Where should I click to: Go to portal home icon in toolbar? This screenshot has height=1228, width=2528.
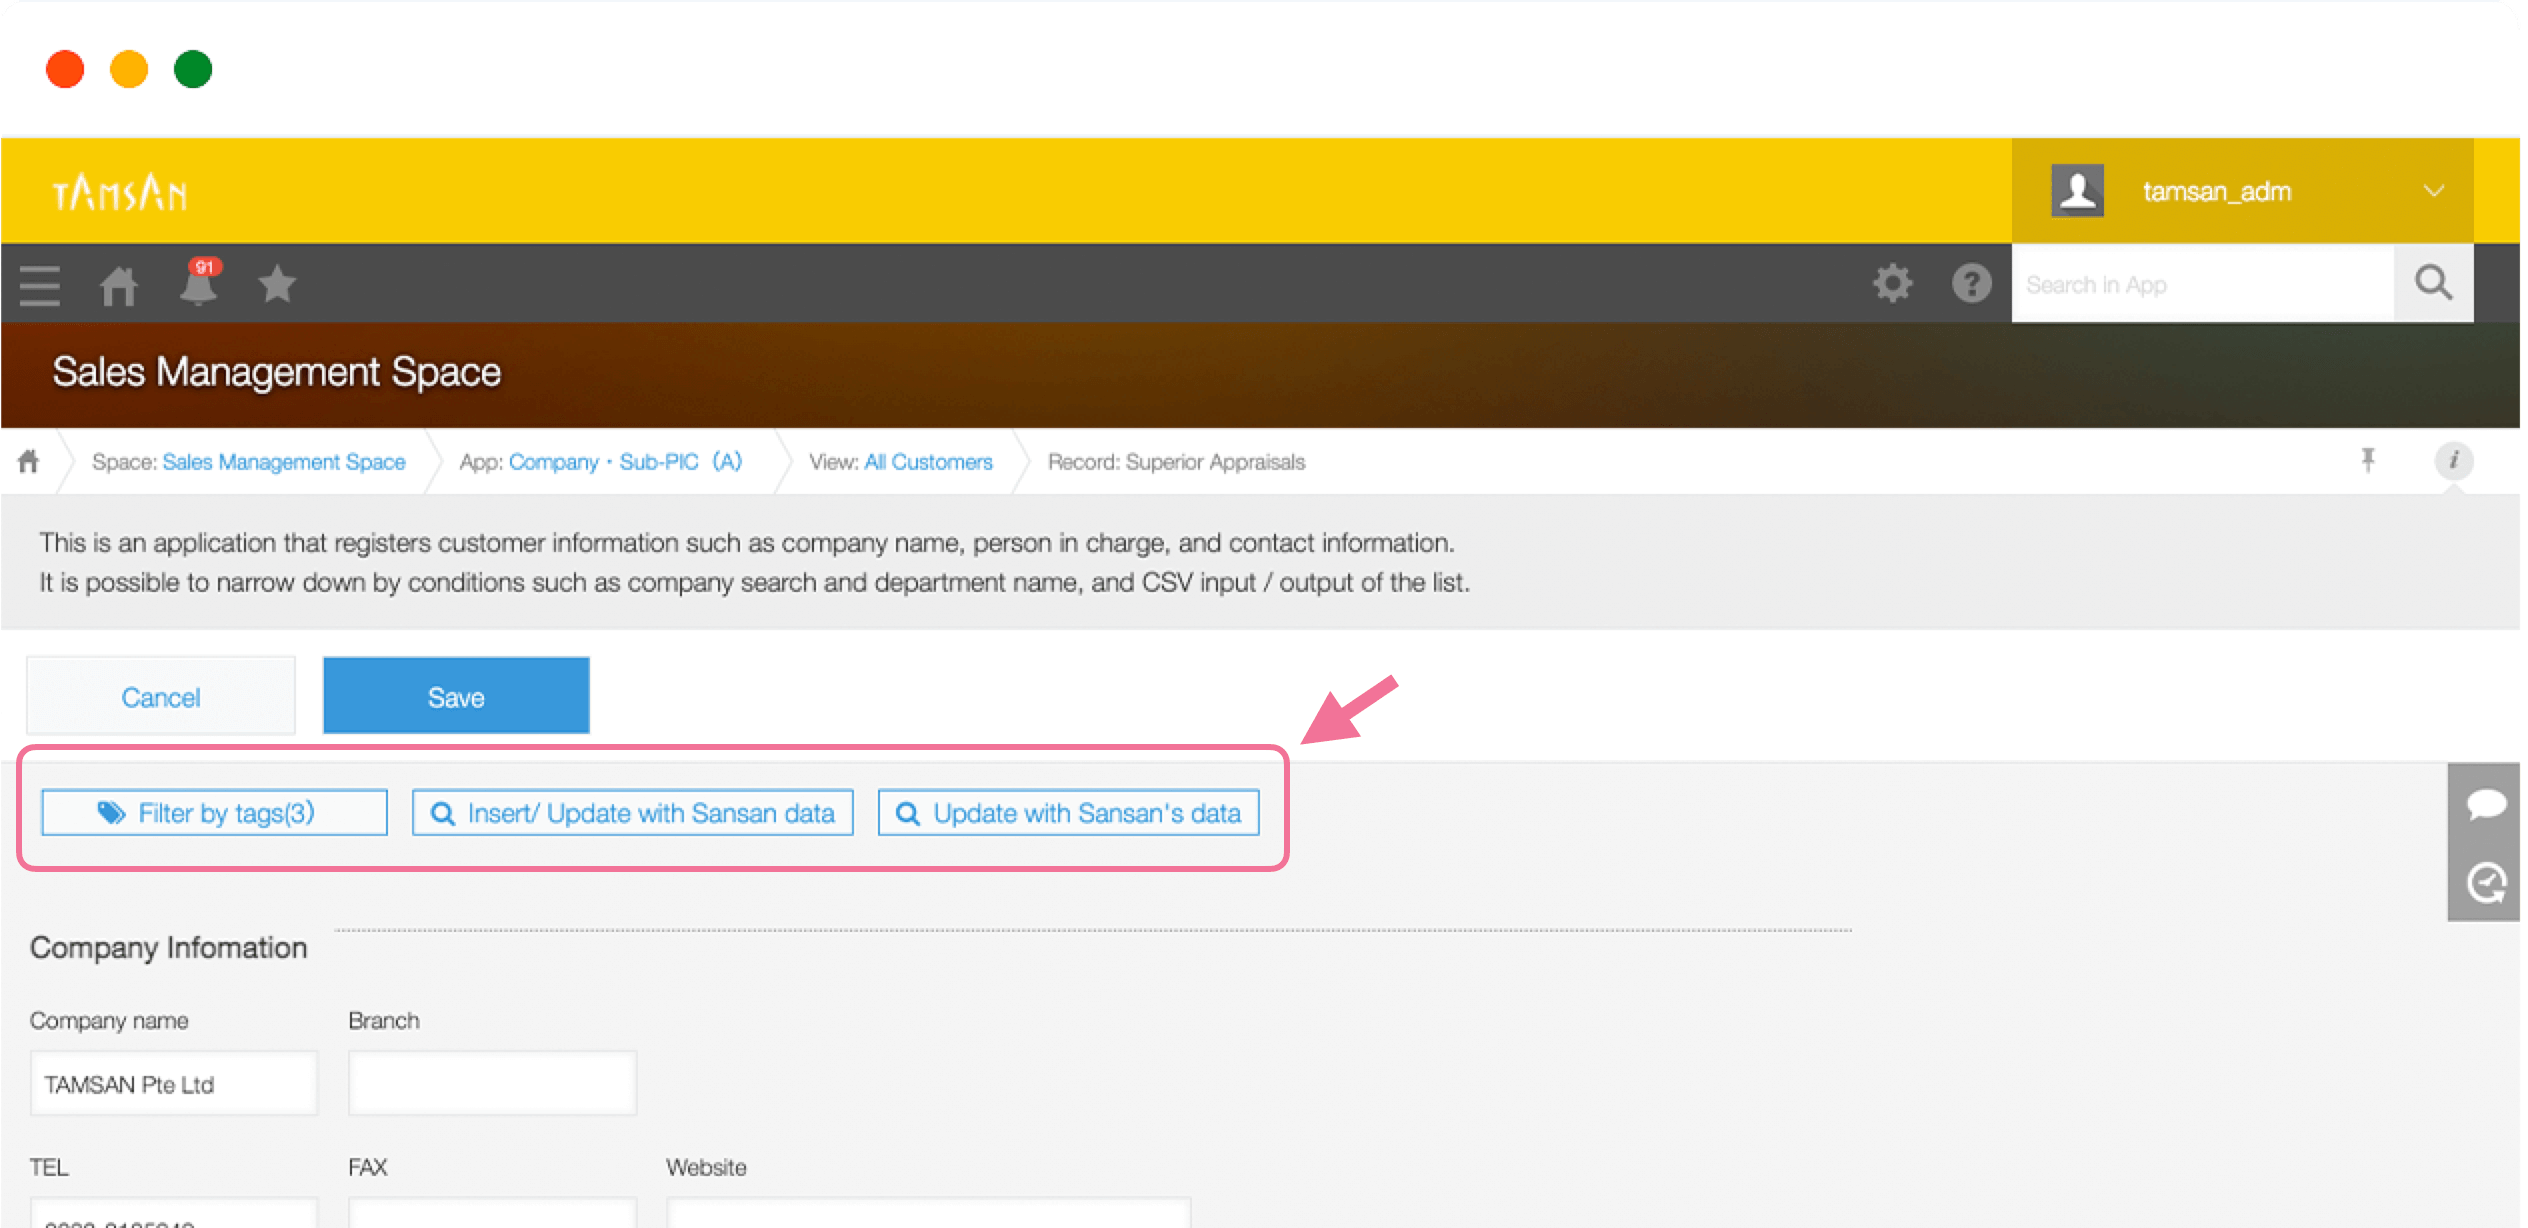coord(118,286)
